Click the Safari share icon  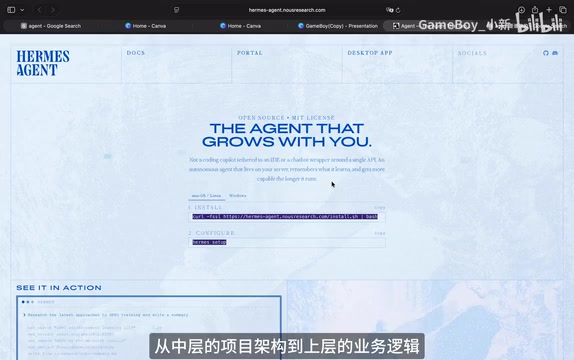point(535,10)
